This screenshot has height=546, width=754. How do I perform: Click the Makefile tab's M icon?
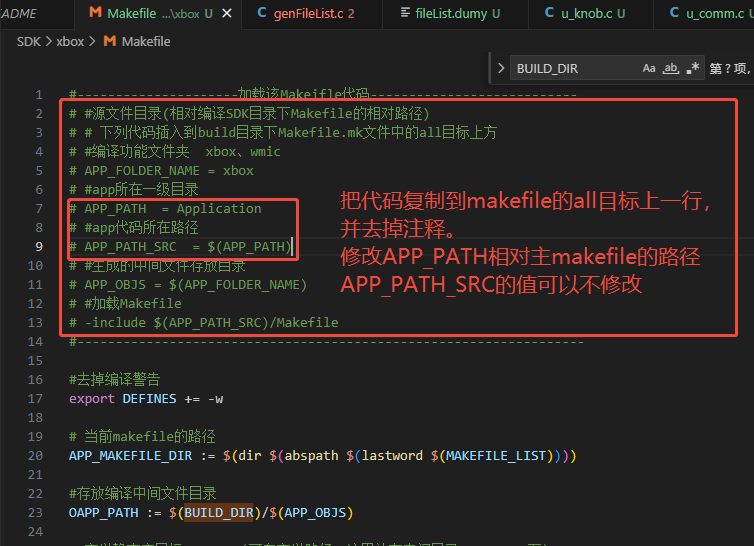(96, 13)
